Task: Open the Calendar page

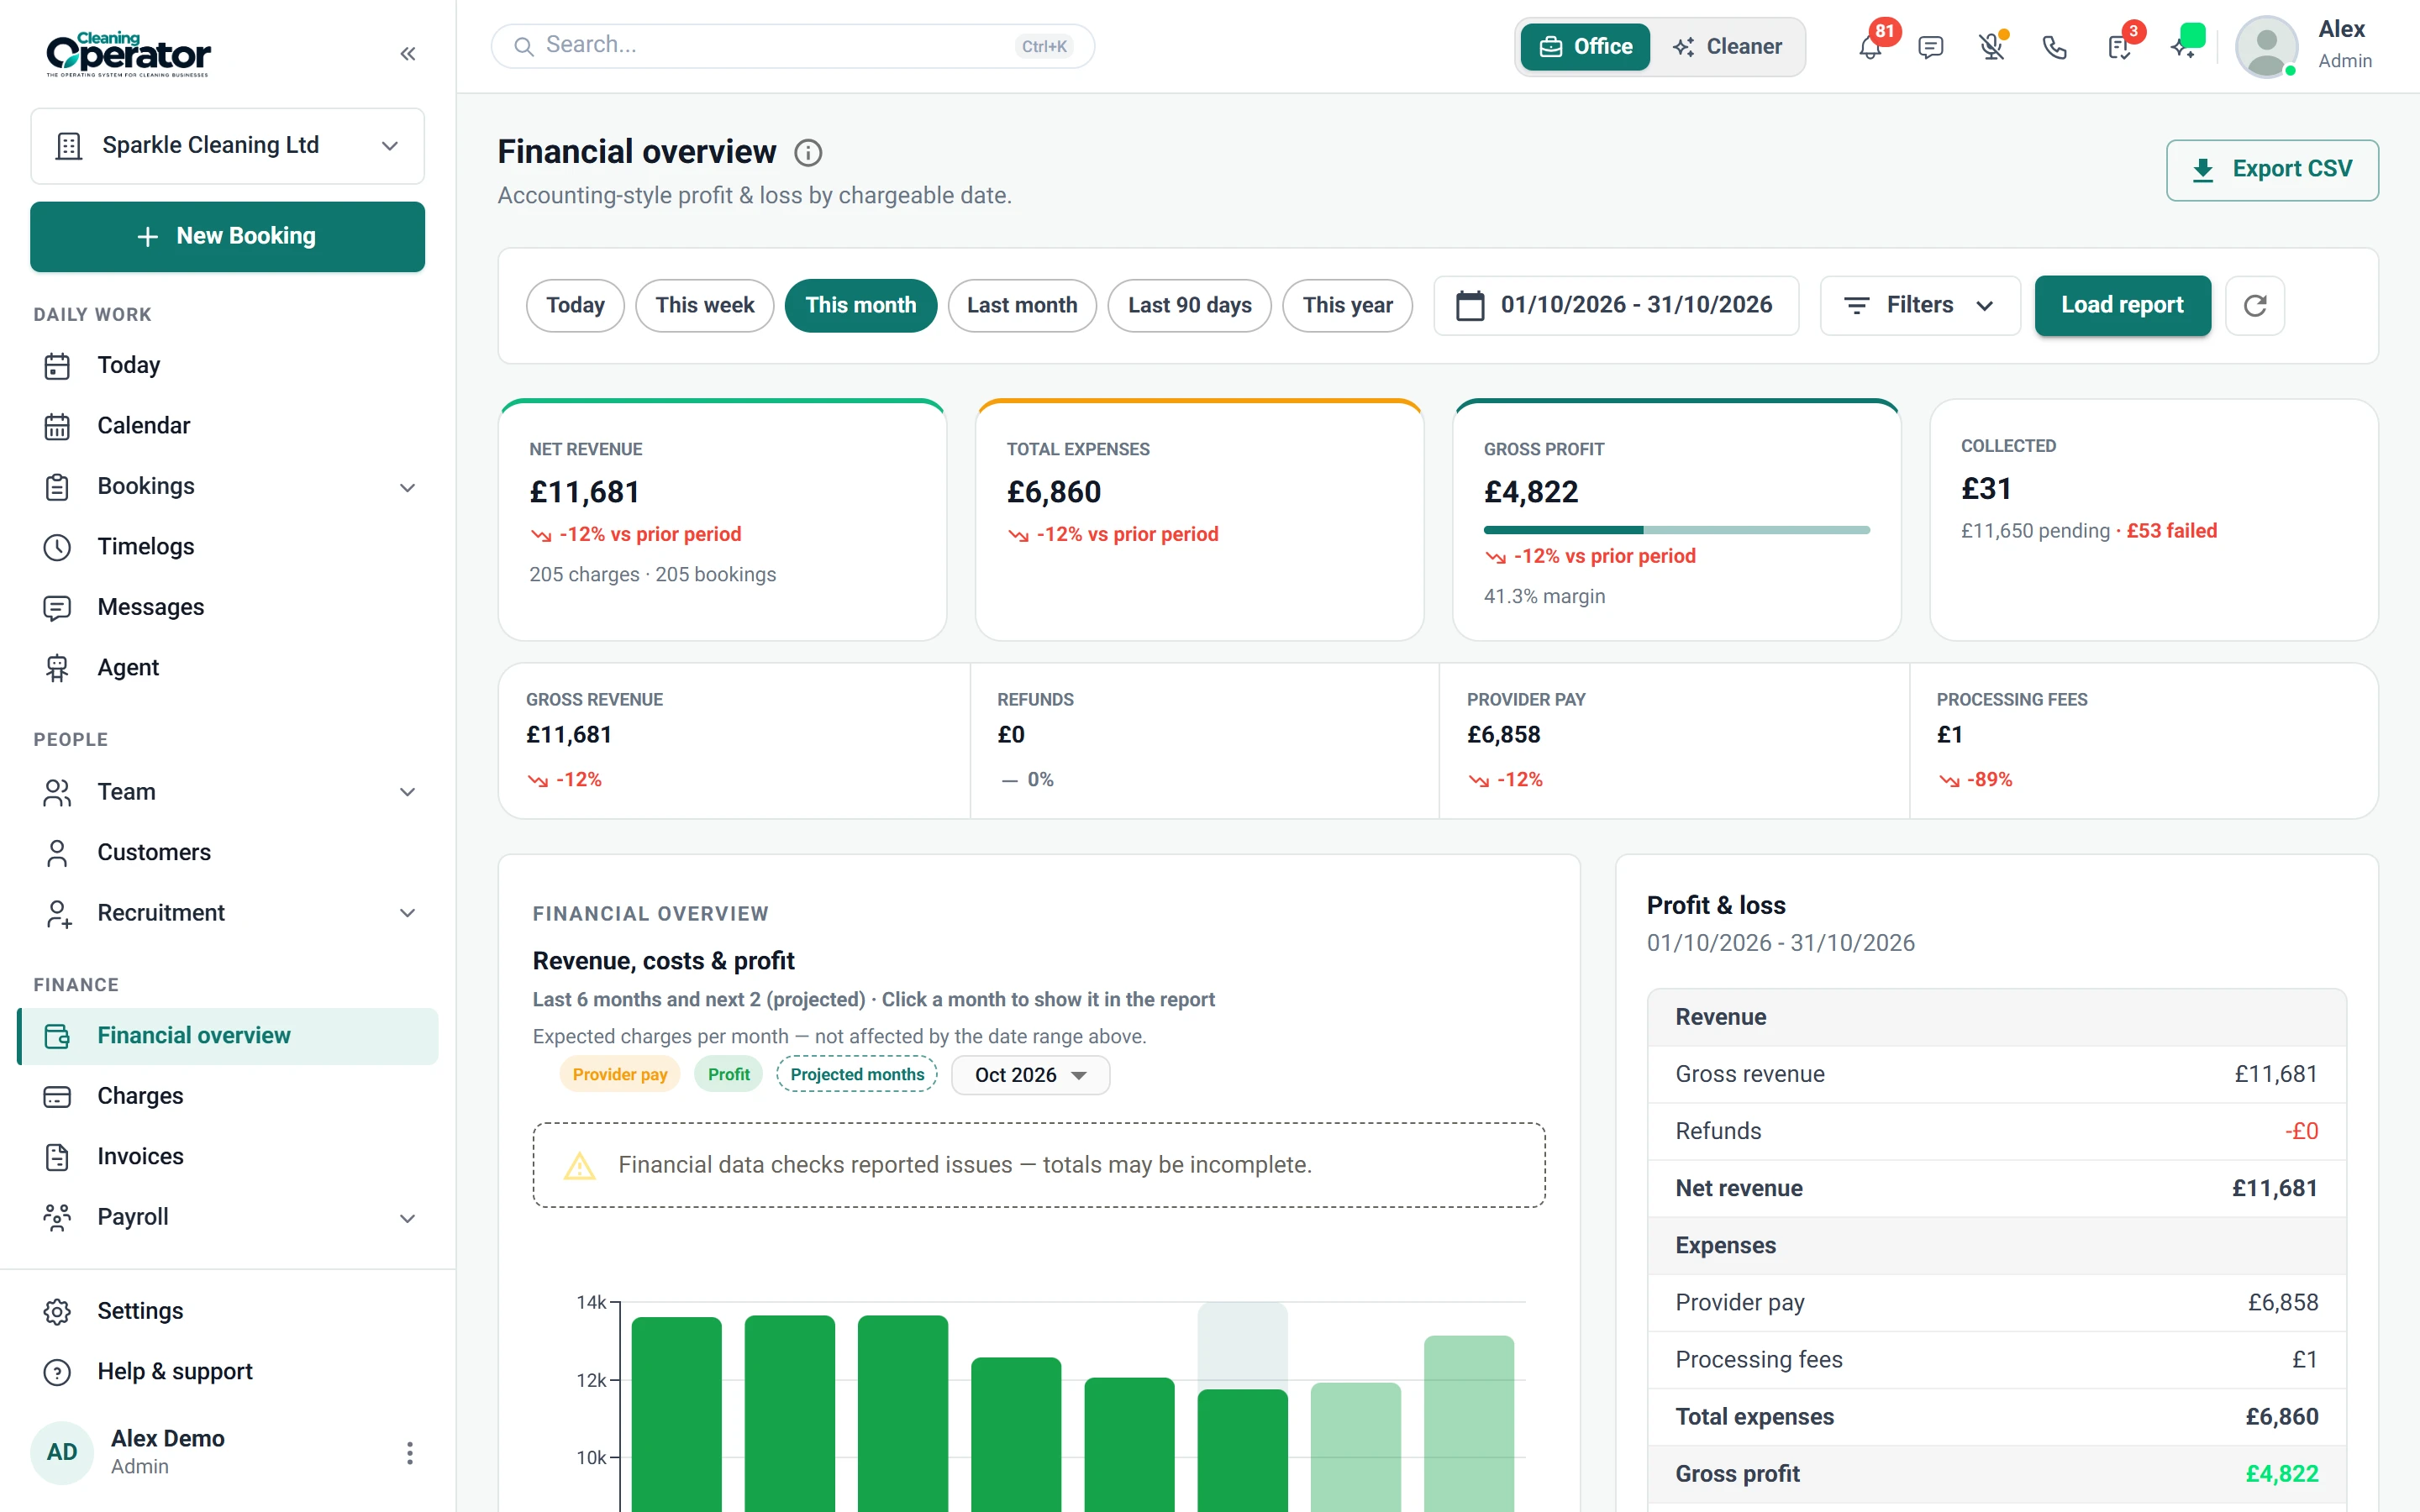Action: [227, 425]
